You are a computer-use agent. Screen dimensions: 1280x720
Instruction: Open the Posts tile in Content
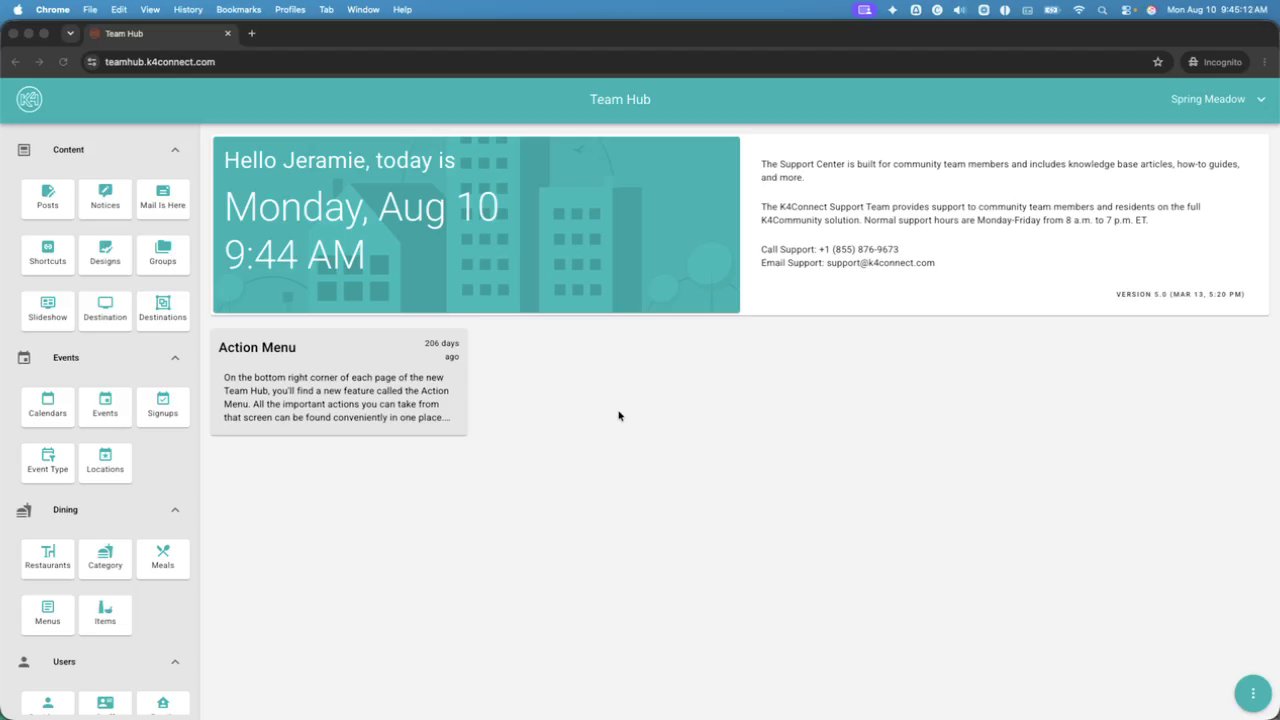pos(48,198)
